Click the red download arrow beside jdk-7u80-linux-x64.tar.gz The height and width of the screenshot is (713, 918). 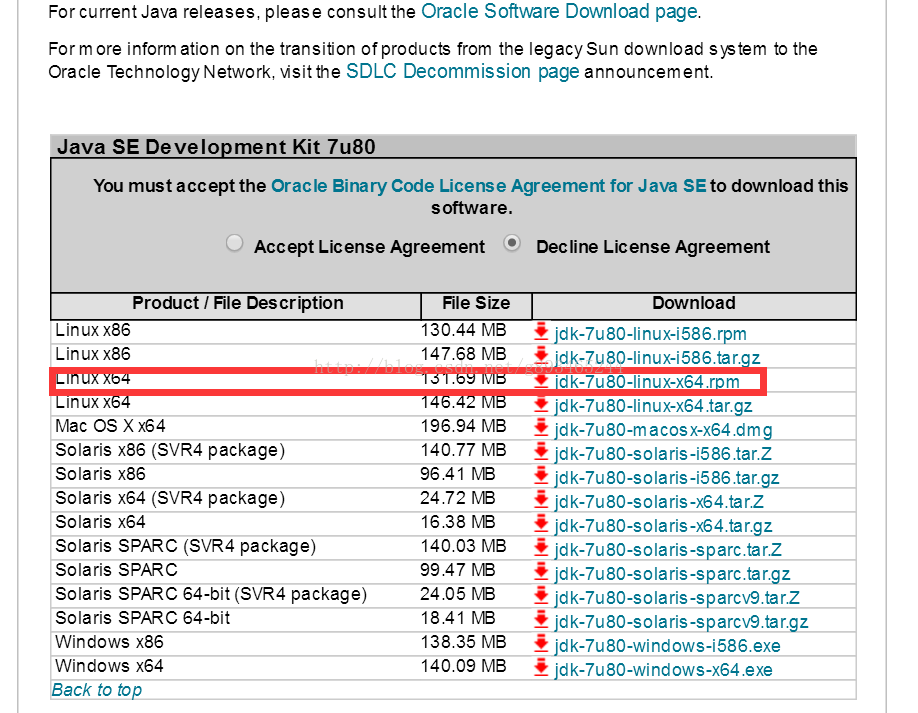541,403
